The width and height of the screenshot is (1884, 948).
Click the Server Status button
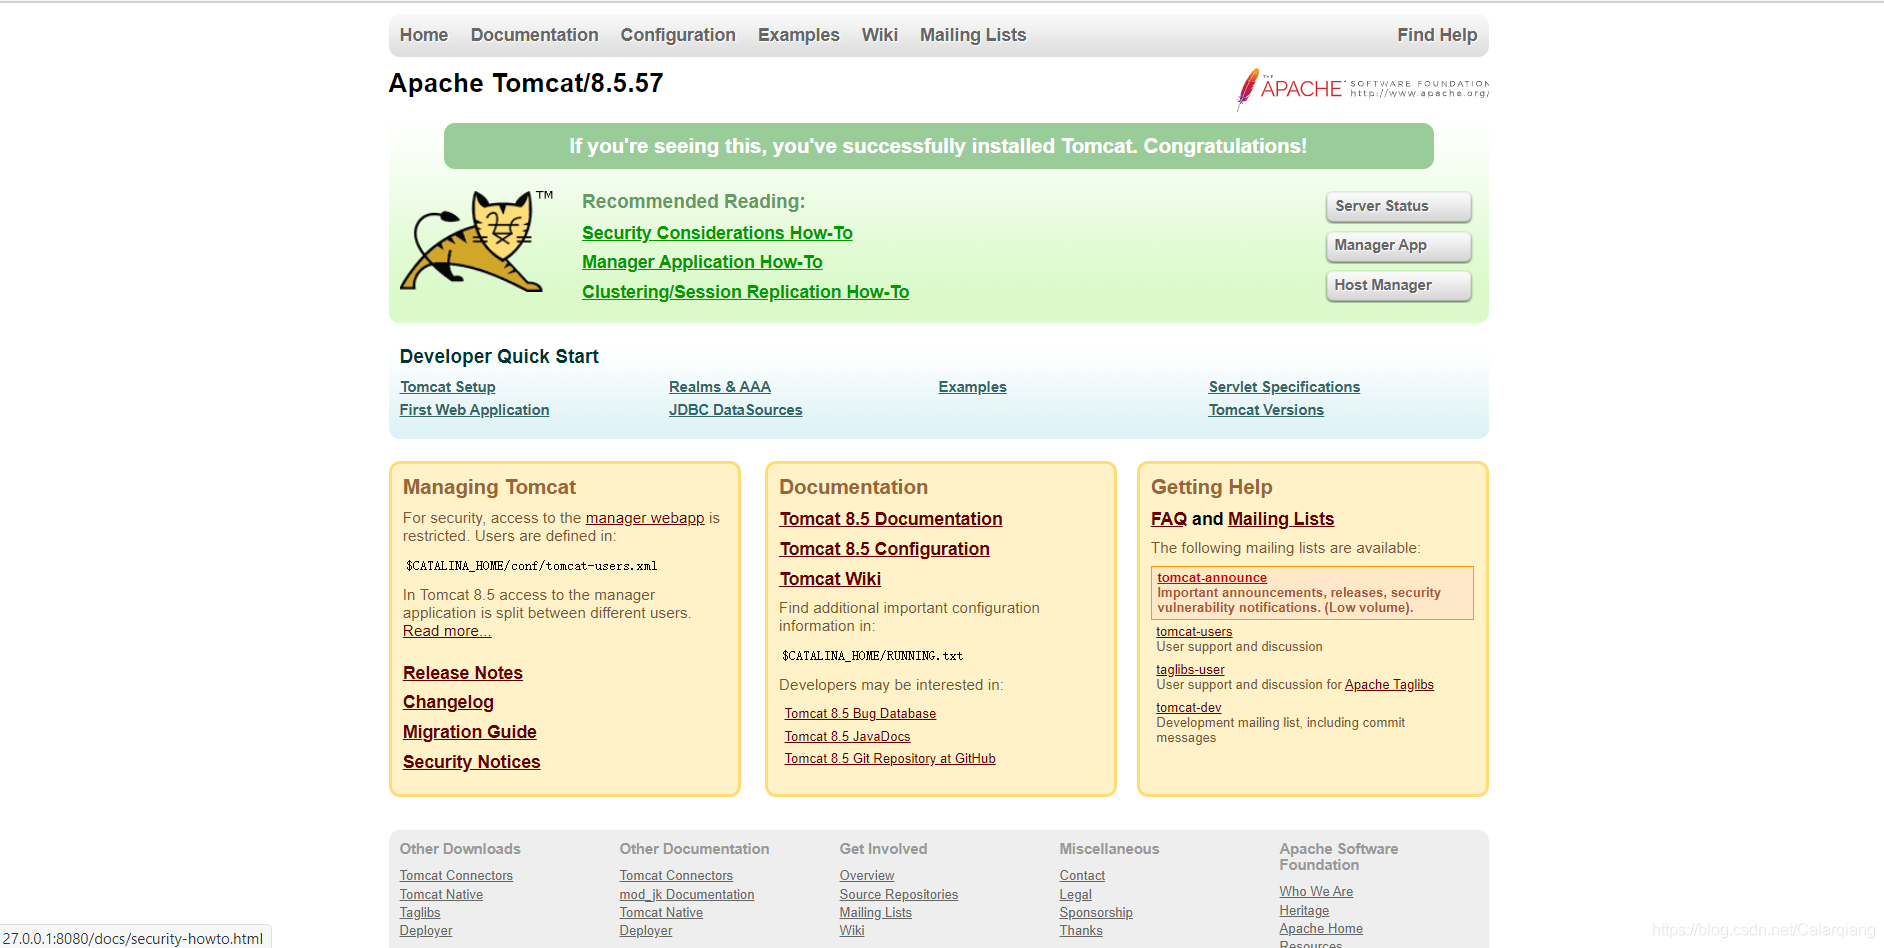[1398, 206]
